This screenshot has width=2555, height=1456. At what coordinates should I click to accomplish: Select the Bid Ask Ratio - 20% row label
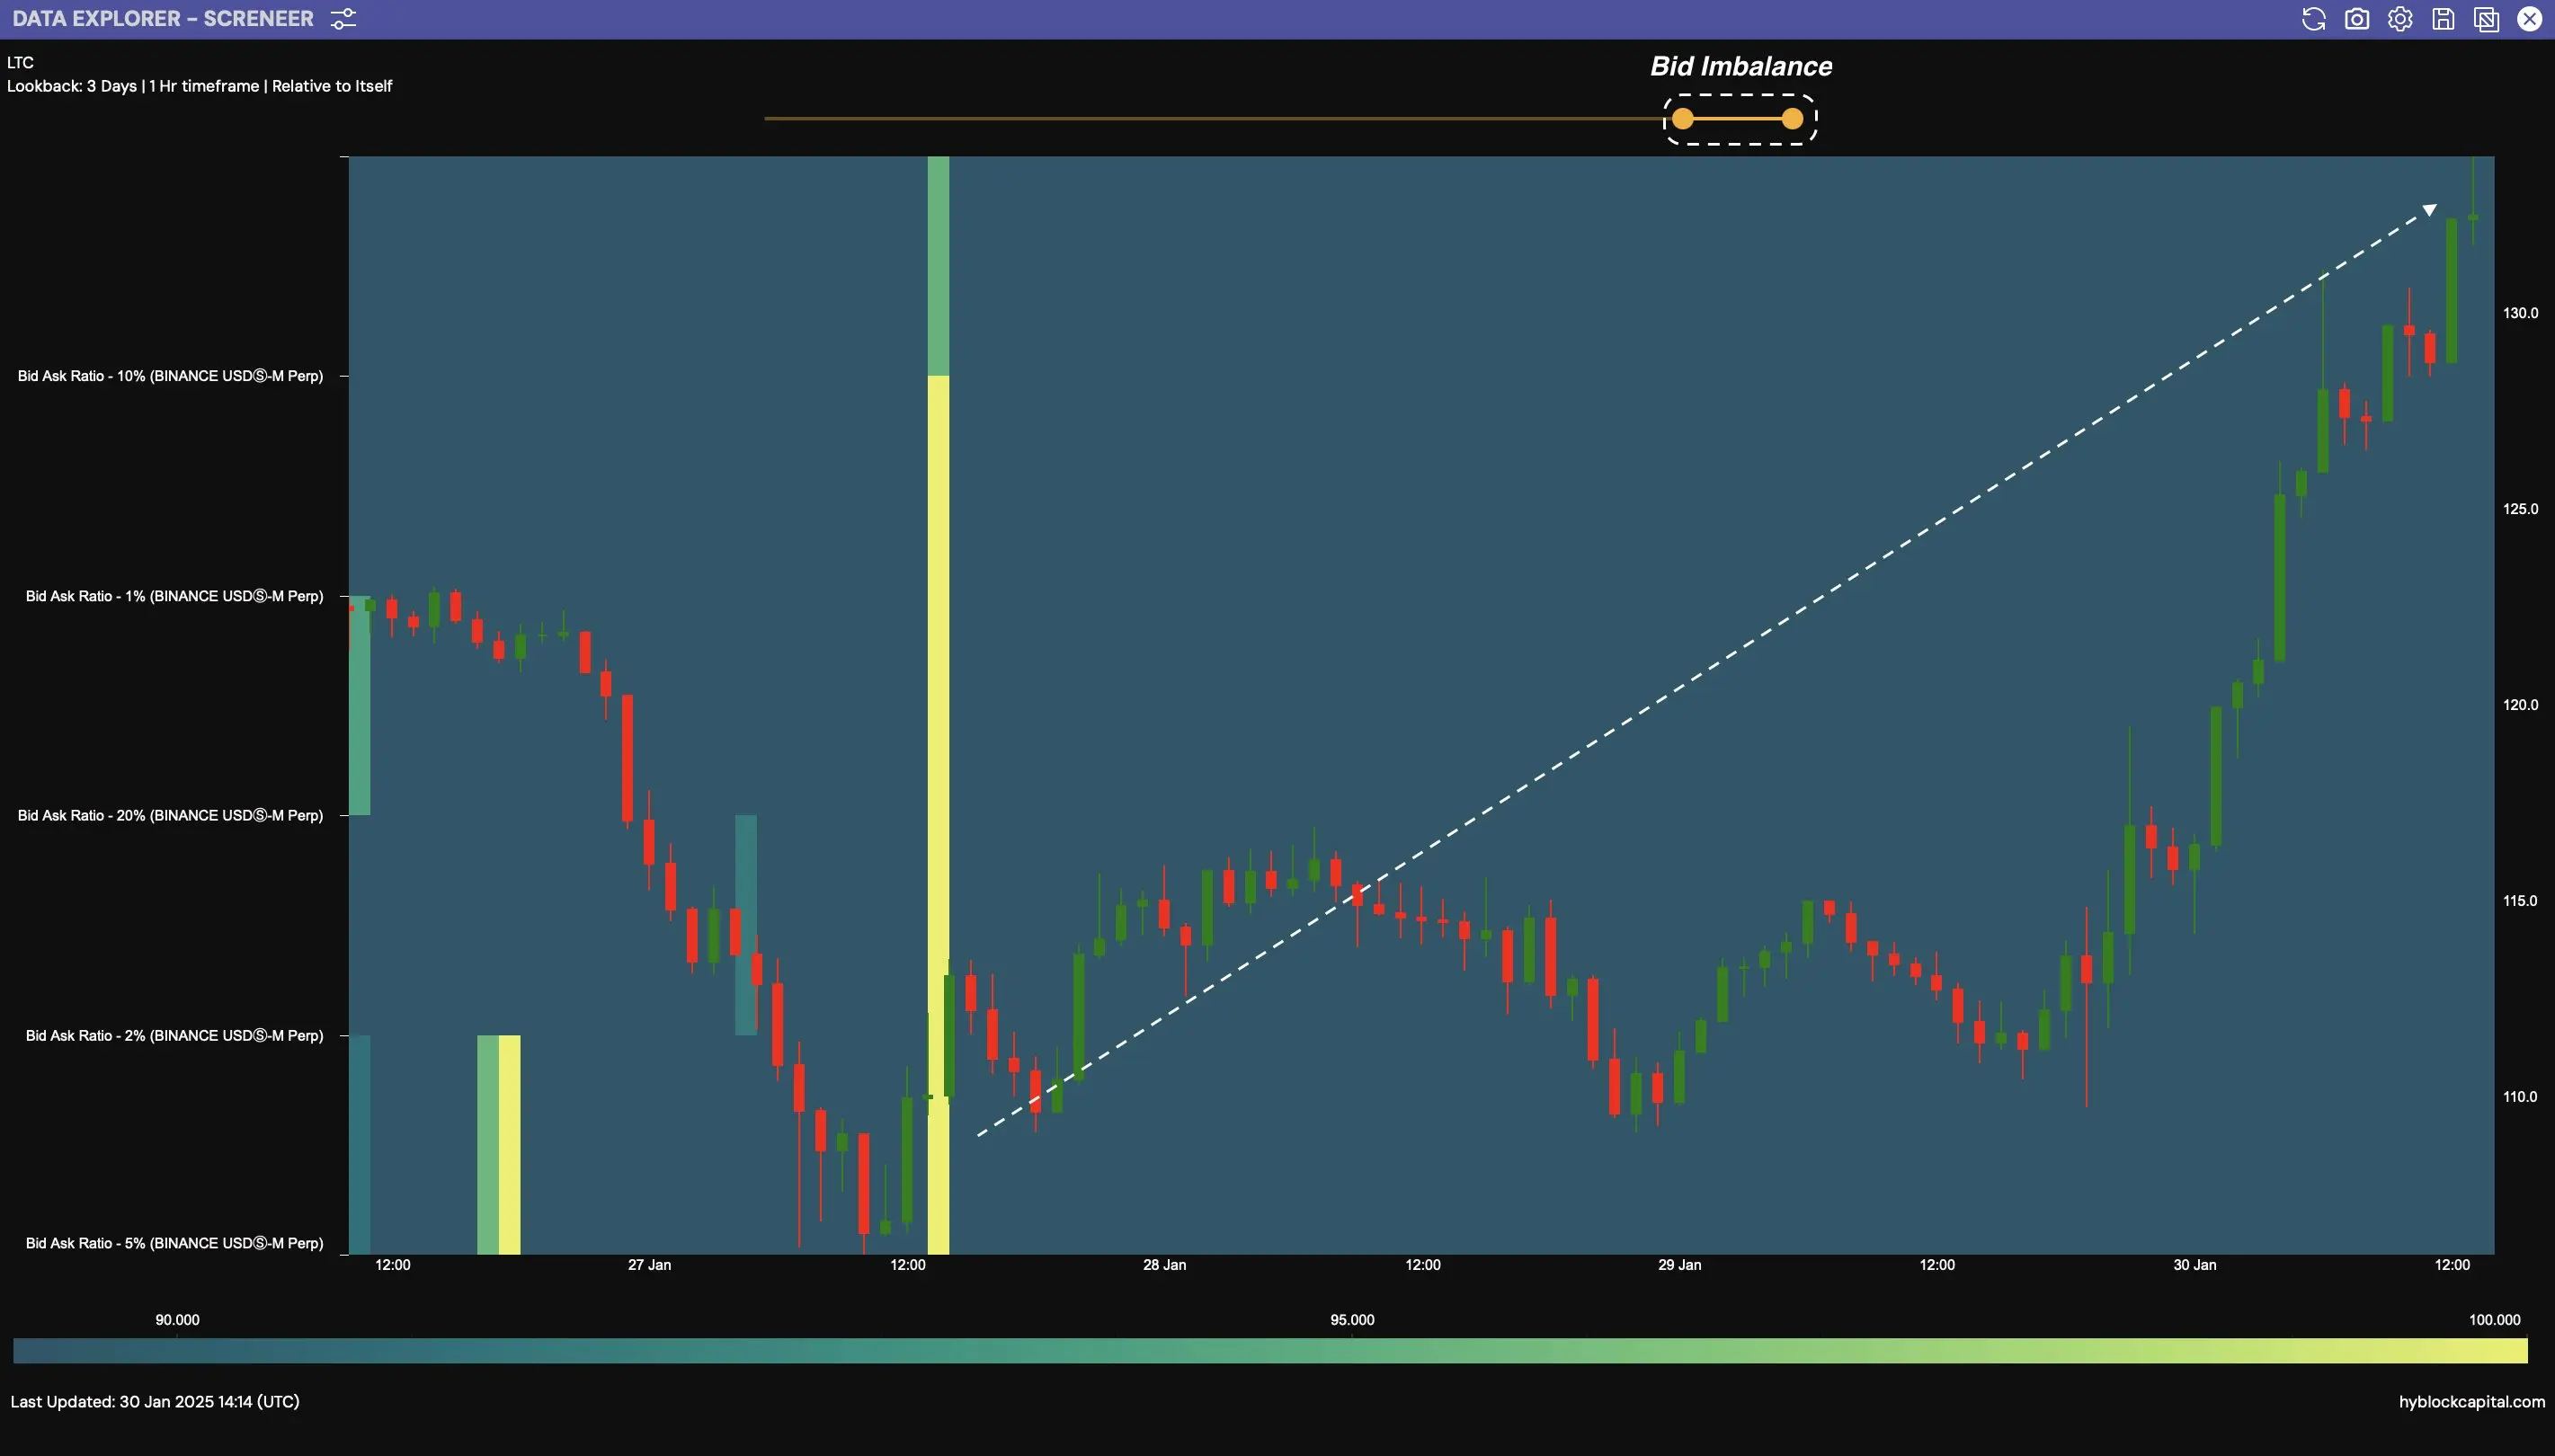pyautogui.click(x=170, y=815)
